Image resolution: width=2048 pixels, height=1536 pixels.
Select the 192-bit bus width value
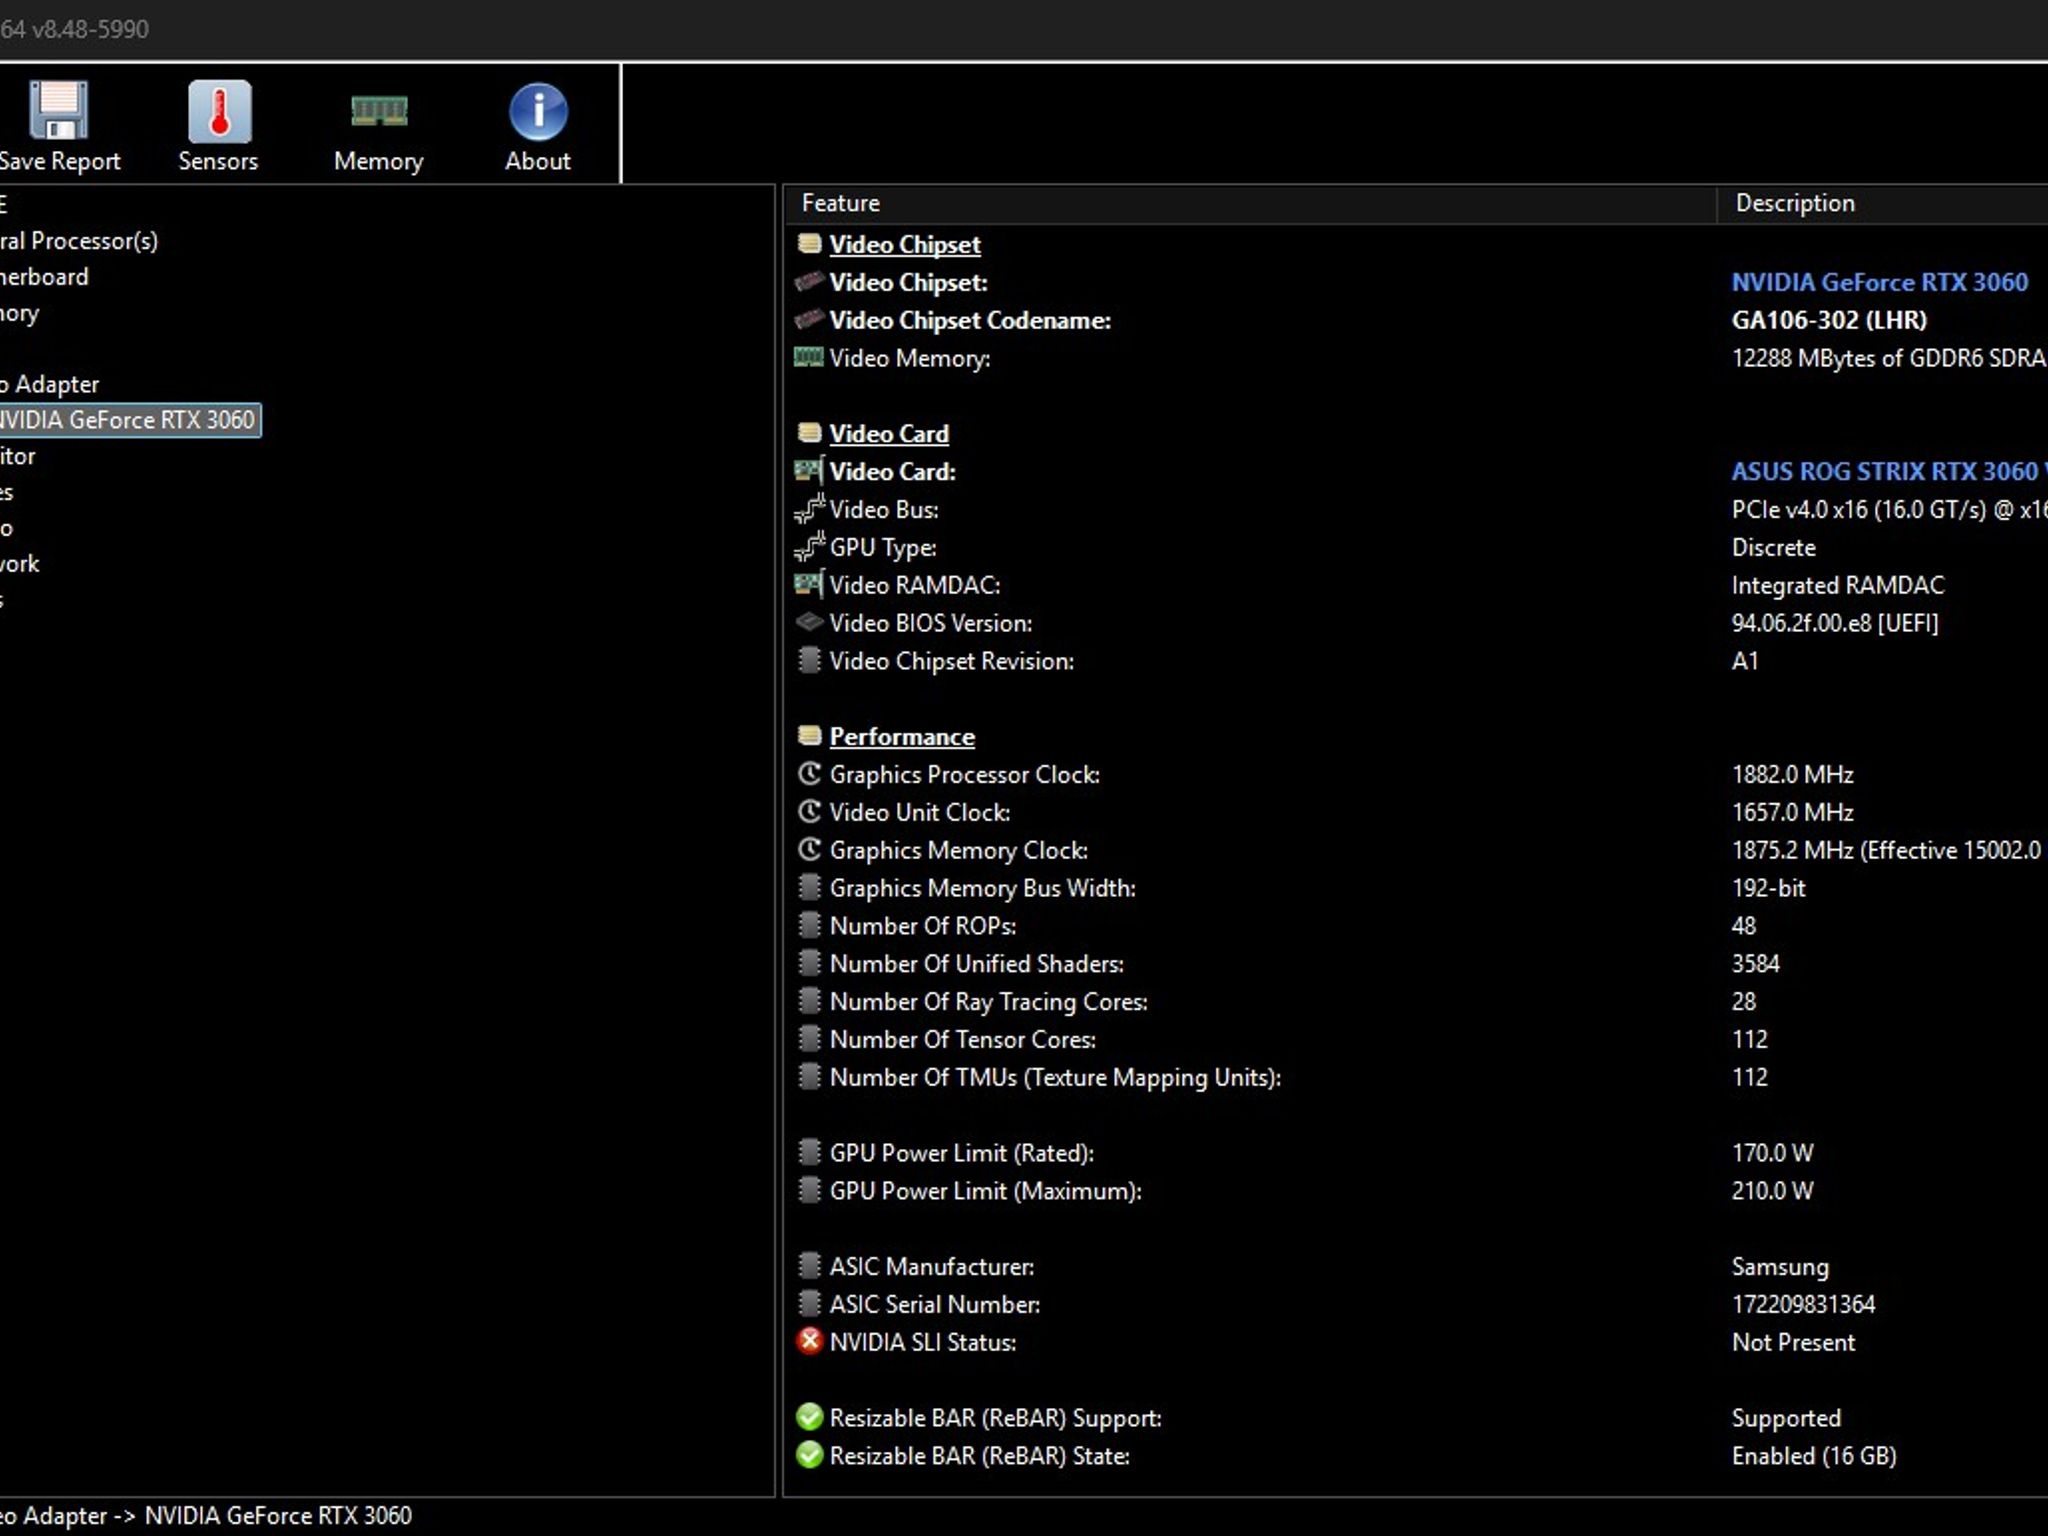tap(1768, 888)
